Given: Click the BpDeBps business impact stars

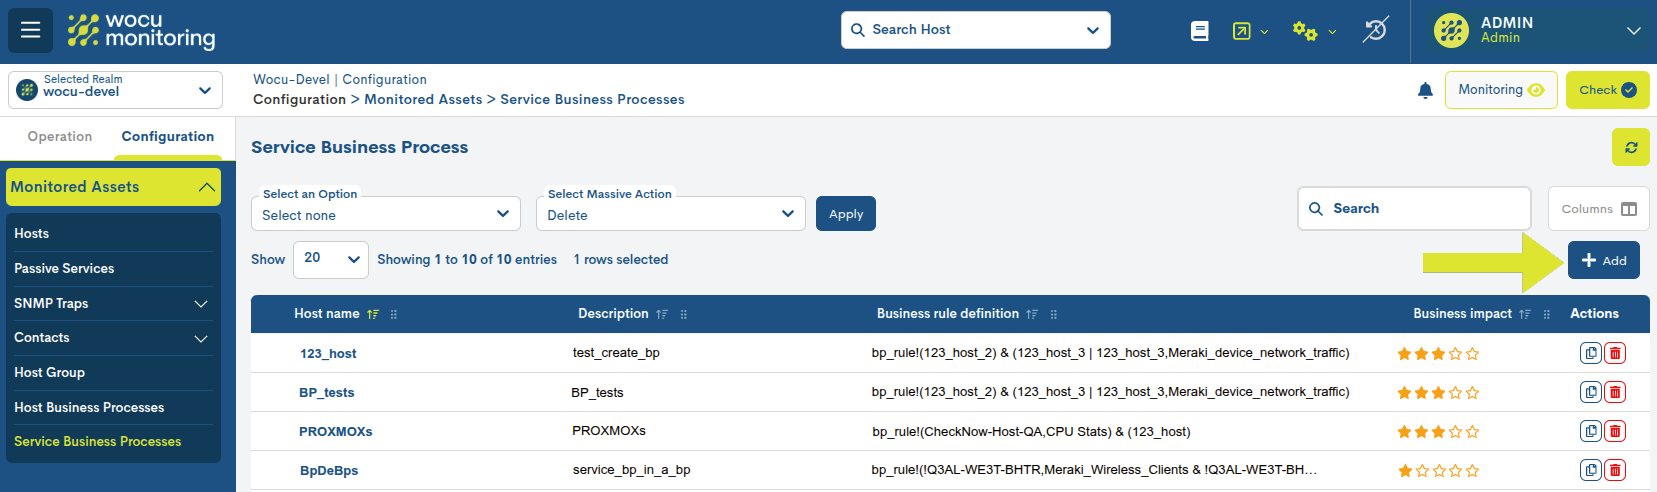Looking at the screenshot, I should point(1438,470).
